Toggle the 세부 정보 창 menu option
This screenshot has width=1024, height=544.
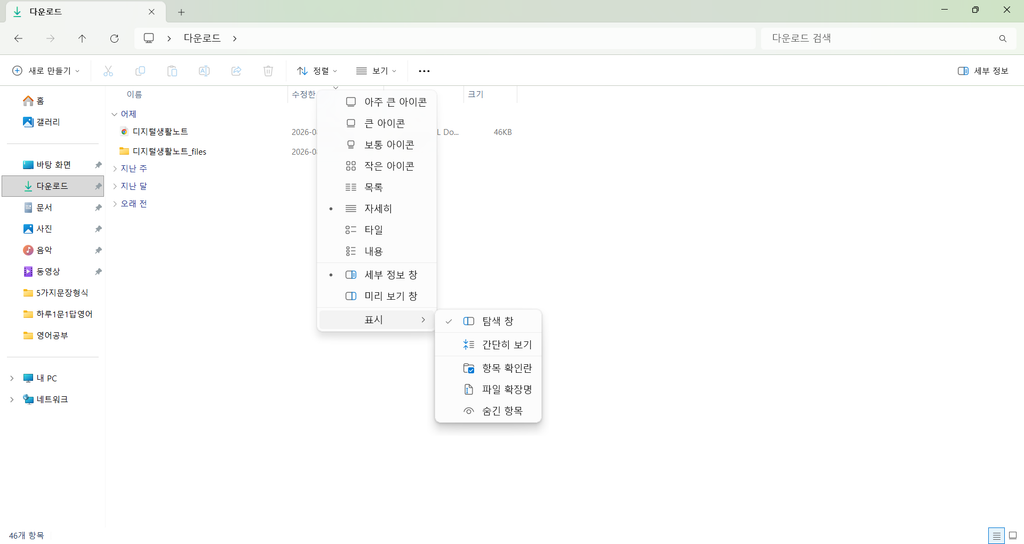pos(377,275)
